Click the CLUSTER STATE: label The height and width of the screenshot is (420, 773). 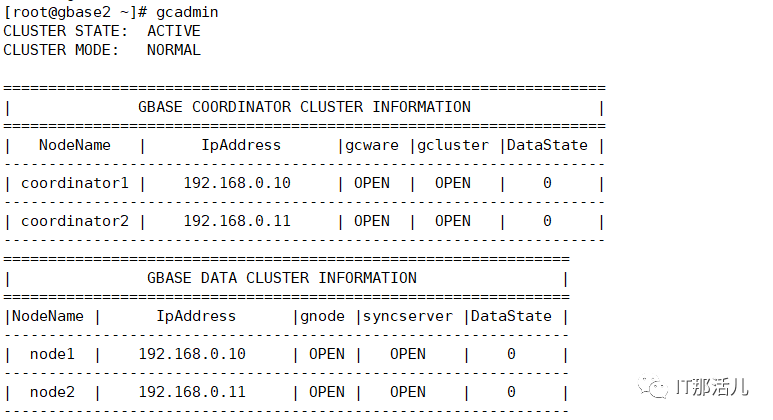[65, 31]
